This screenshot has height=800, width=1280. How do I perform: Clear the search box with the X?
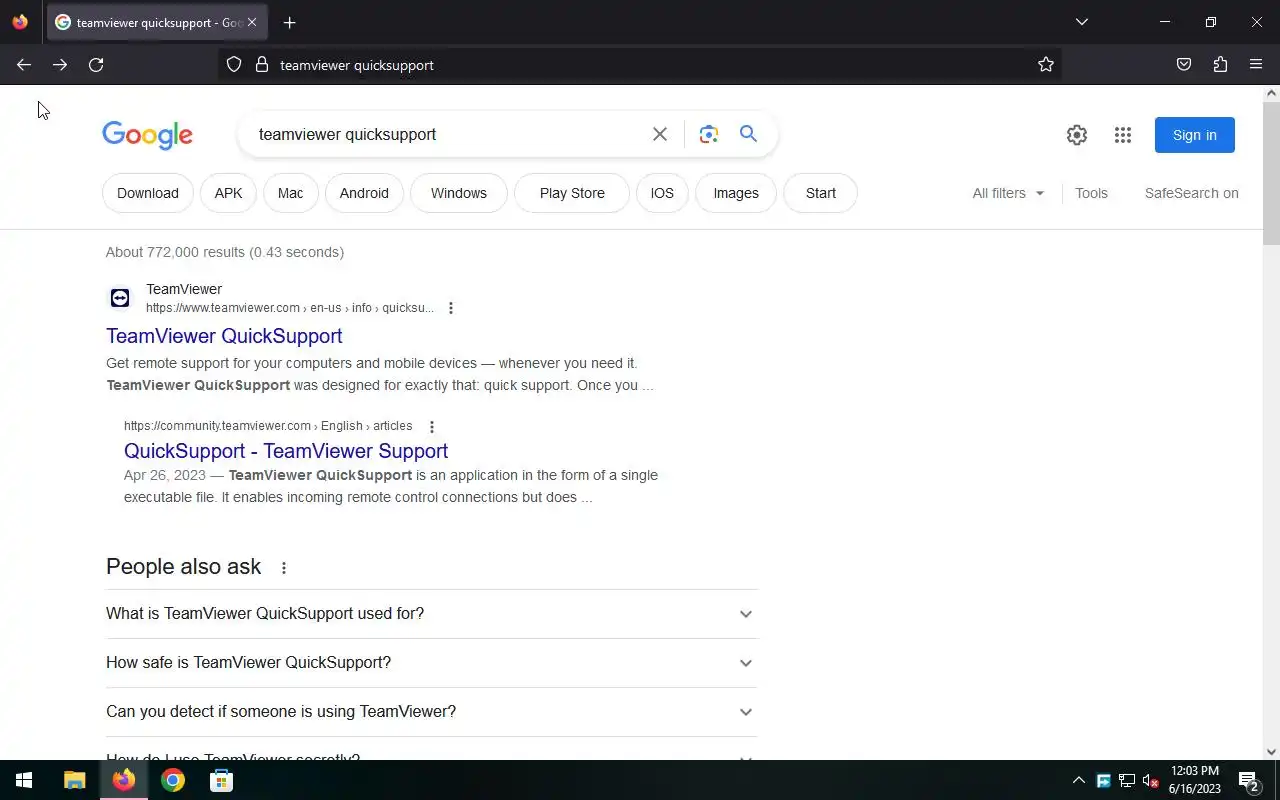660,134
